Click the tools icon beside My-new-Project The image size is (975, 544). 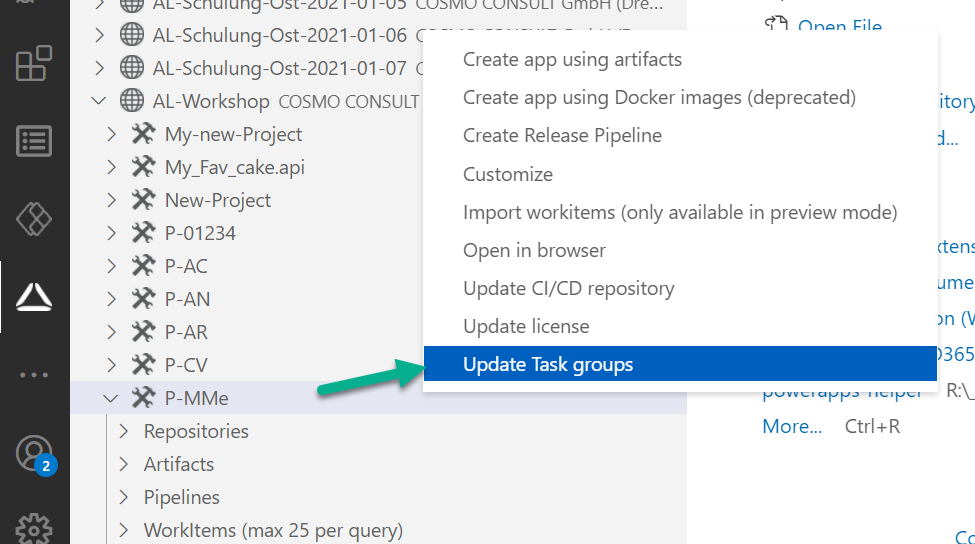(143, 134)
